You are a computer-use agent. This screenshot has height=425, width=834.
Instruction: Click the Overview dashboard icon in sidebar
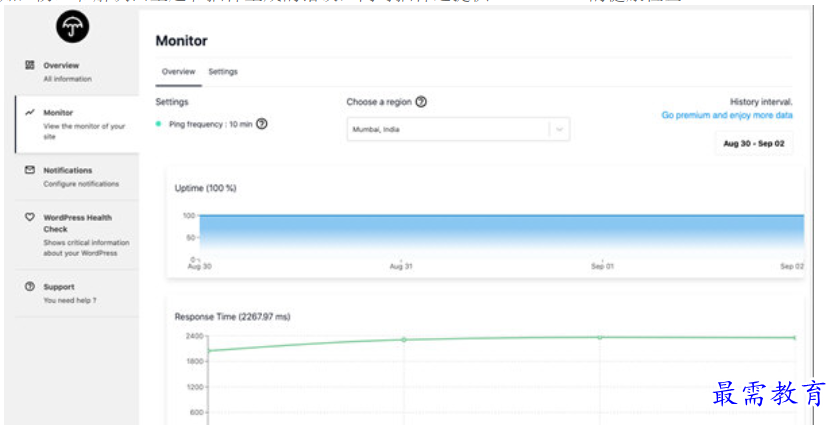point(30,65)
